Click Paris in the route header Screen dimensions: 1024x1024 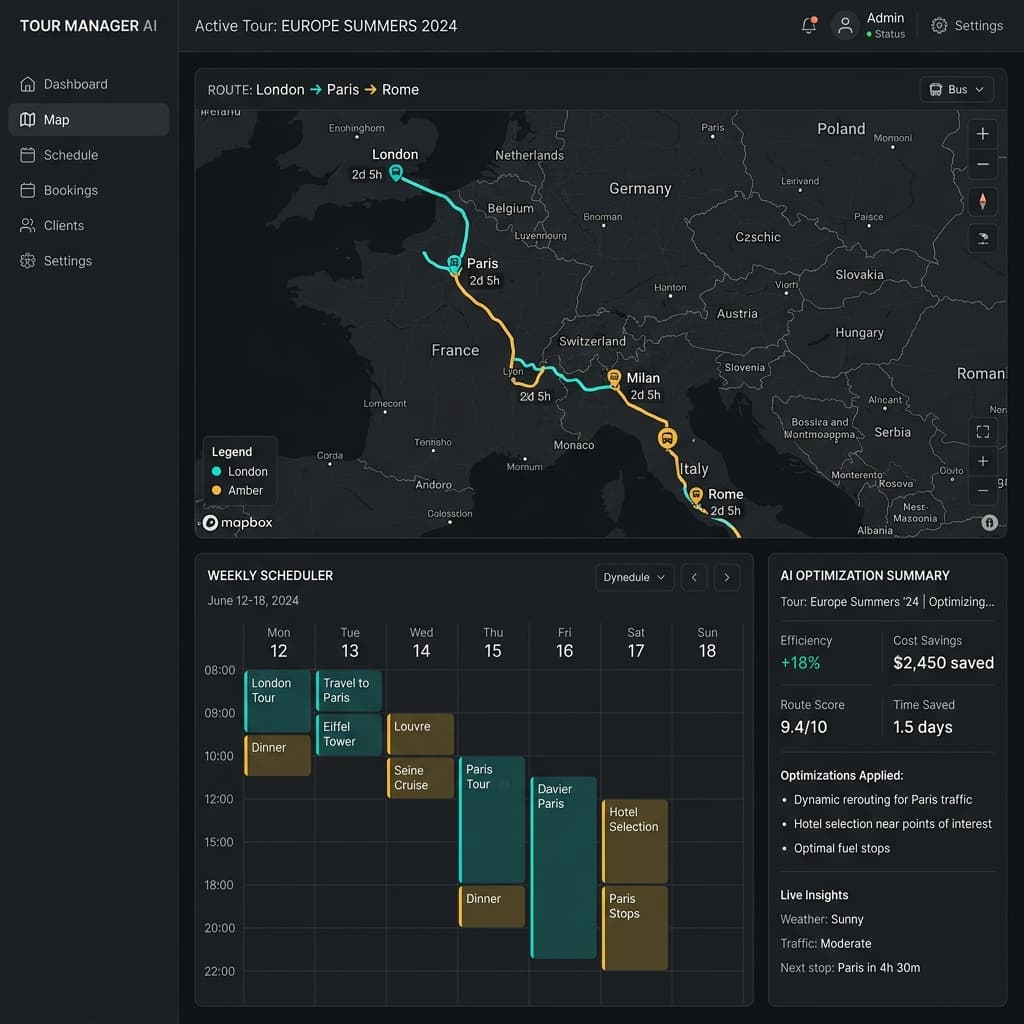[x=343, y=89]
